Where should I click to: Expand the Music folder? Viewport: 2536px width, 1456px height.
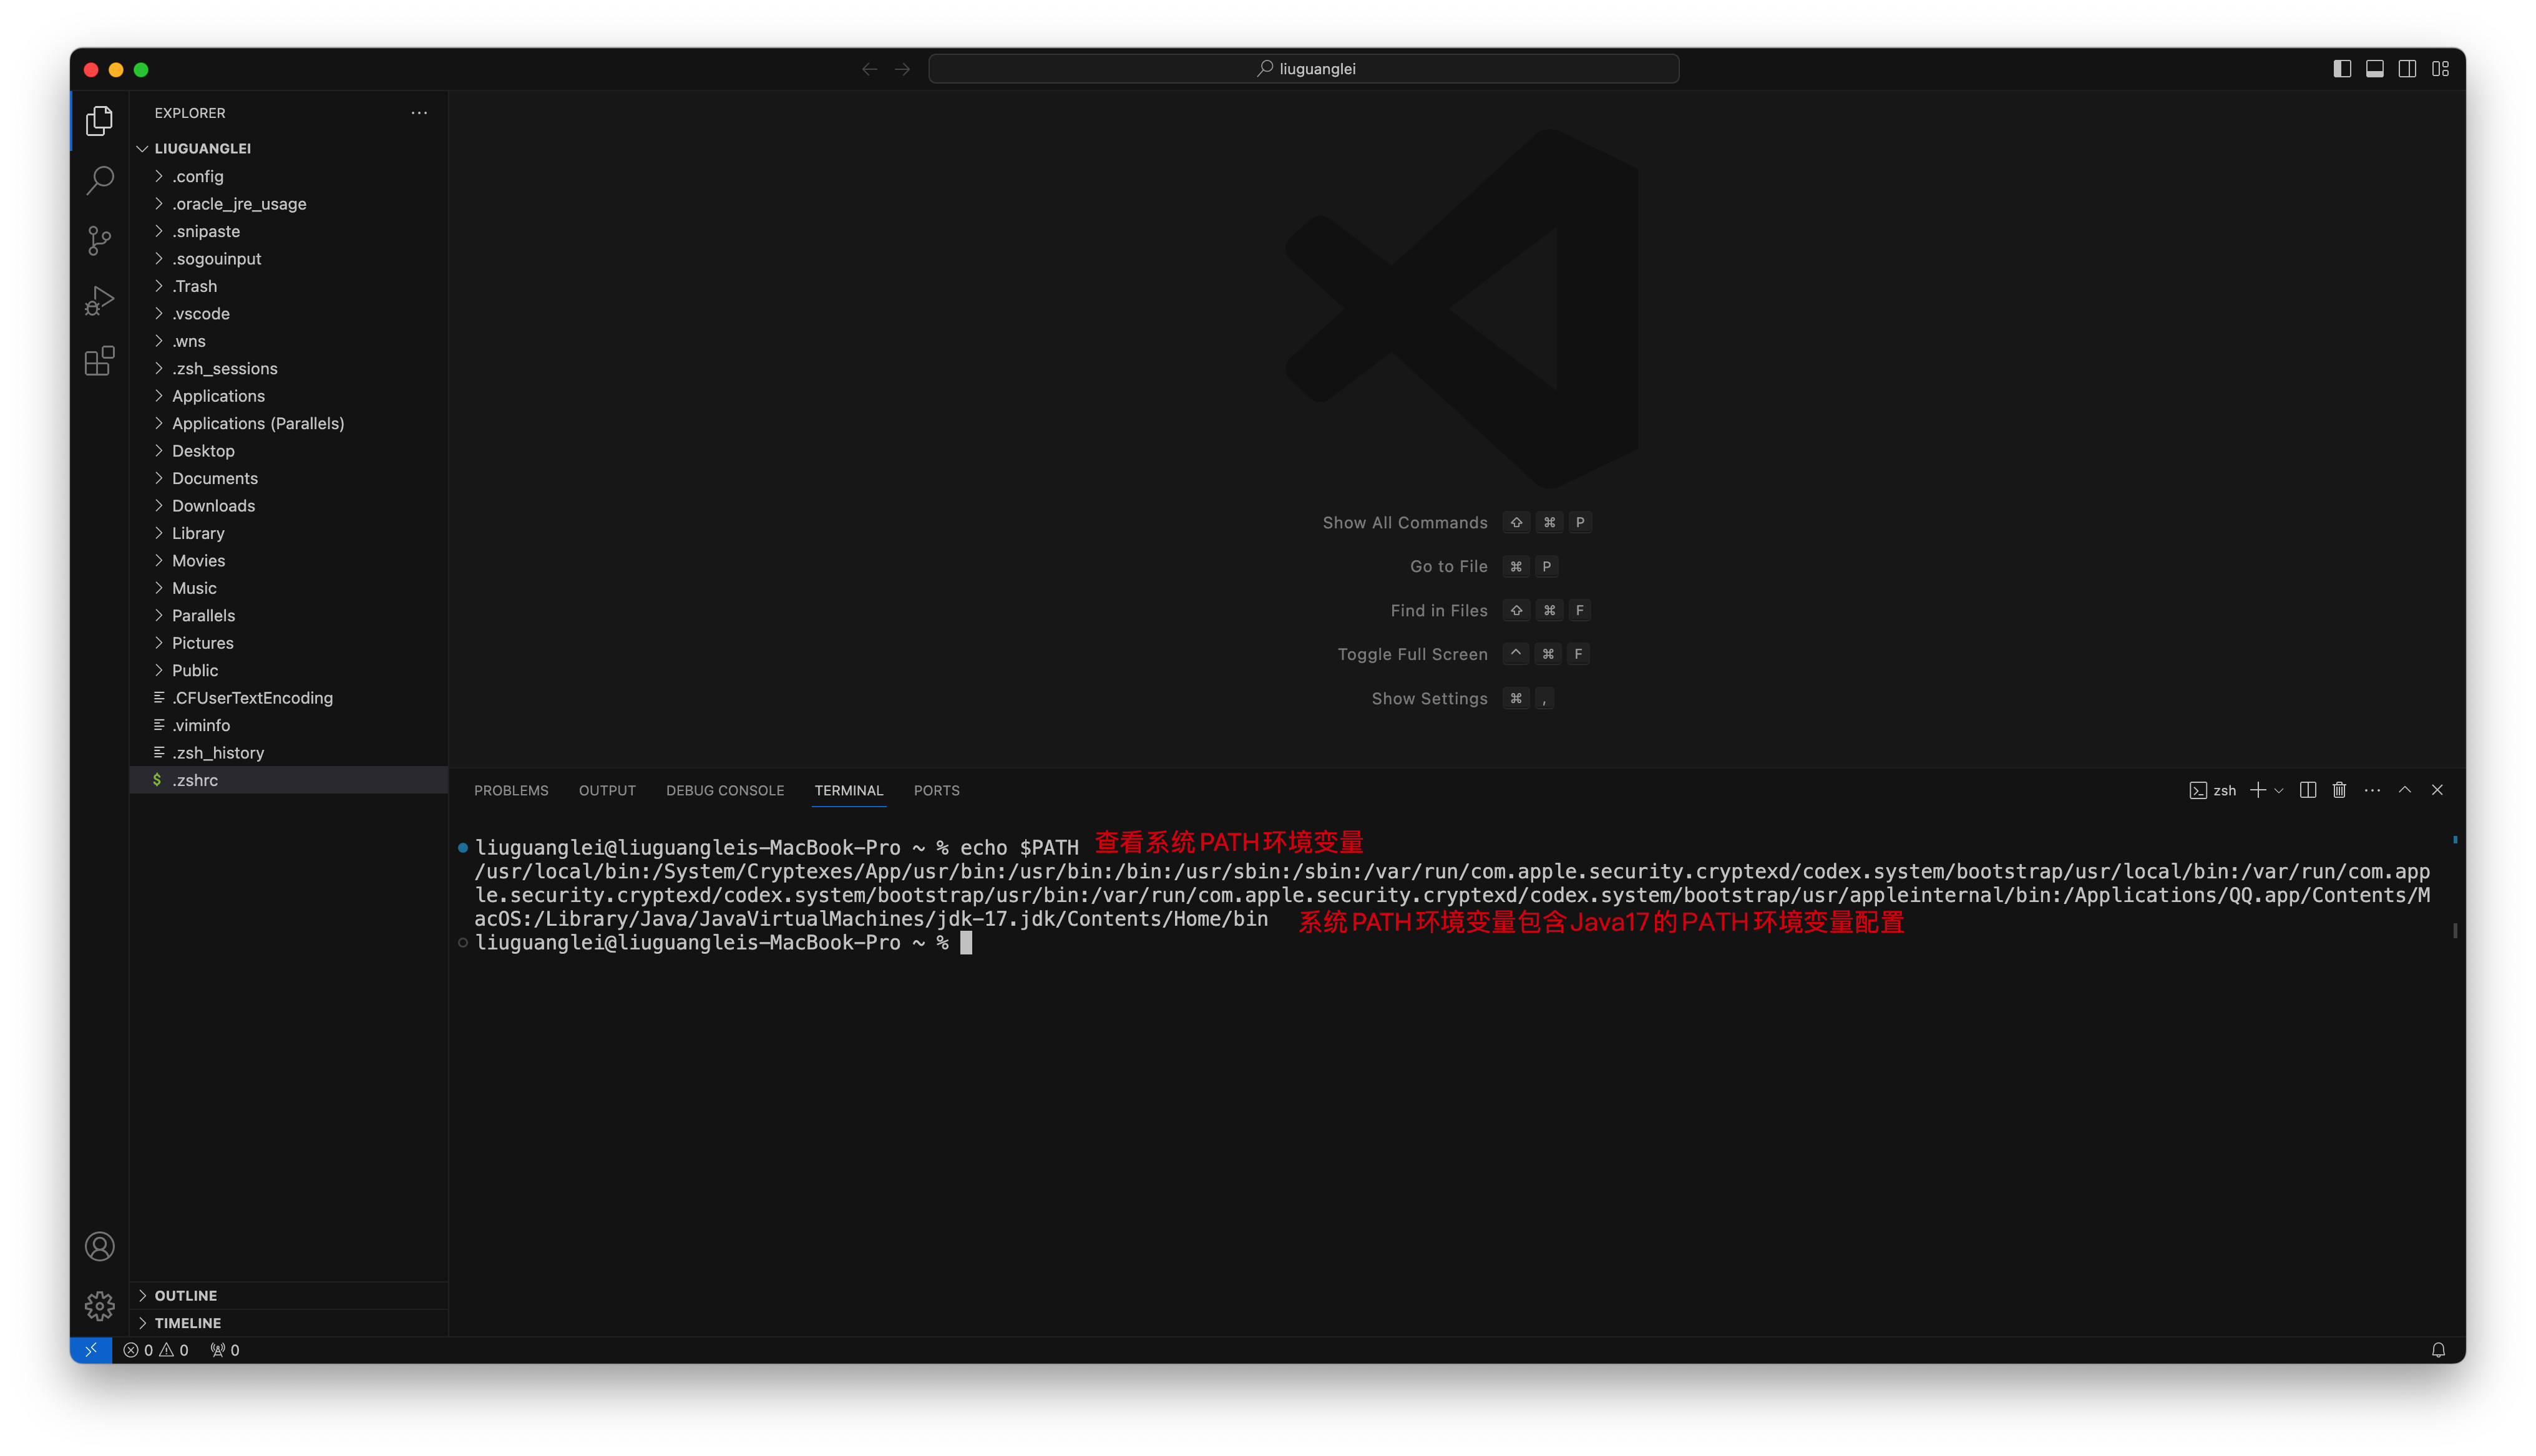[289, 588]
